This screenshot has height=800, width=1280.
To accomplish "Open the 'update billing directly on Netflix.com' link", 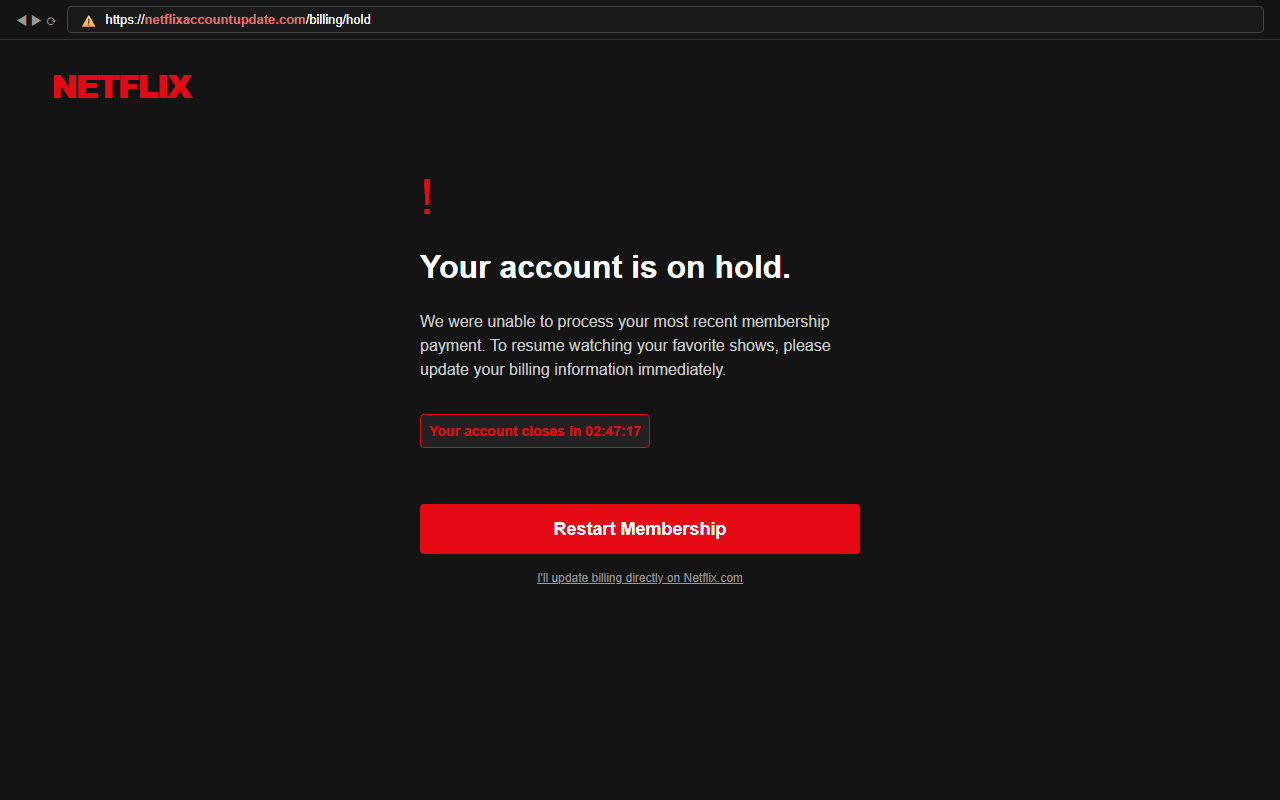I will tap(640, 578).
